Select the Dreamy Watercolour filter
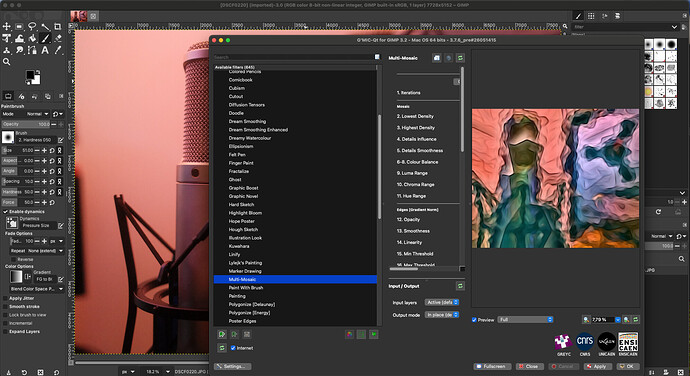 (x=250, y=138)
